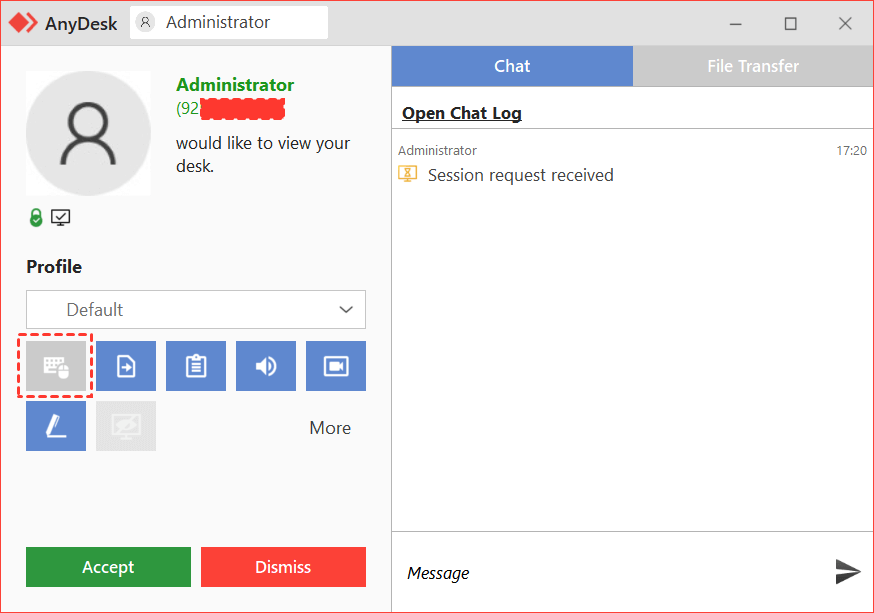Open the chat log link
This screenshot has width=874, height=613.
click(x=462, y=113)
